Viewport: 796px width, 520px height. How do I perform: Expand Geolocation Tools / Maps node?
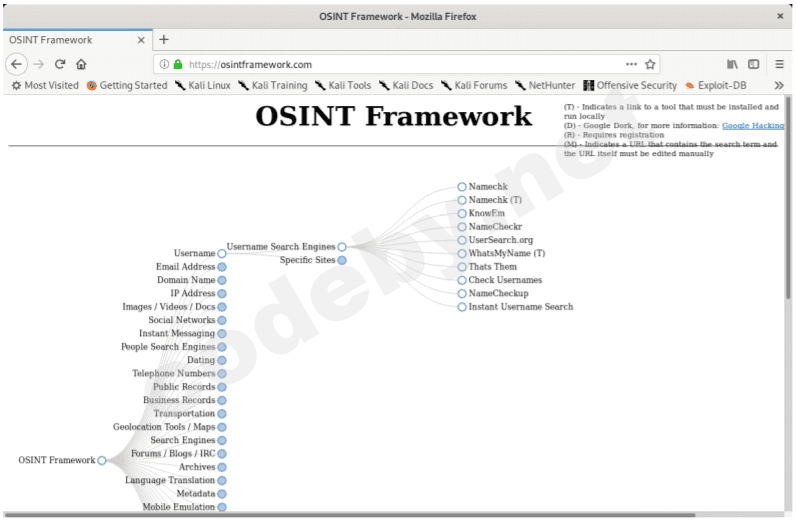pyautogui.click(x=222, y=427)
